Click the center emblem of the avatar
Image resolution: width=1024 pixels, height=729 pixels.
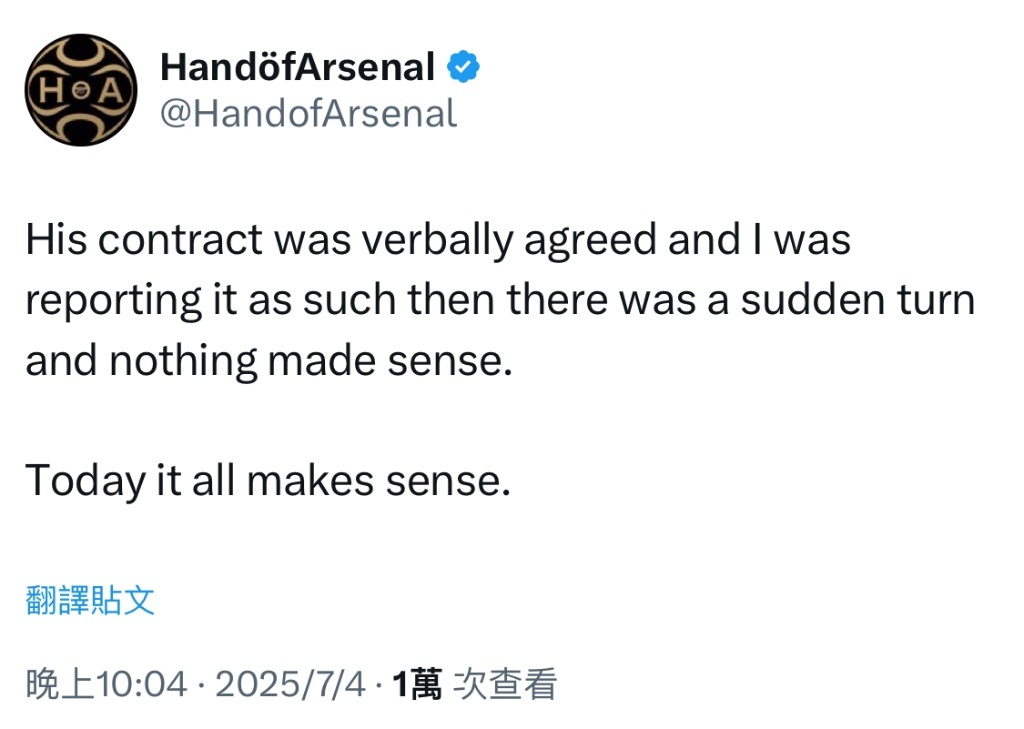point(80,91)
